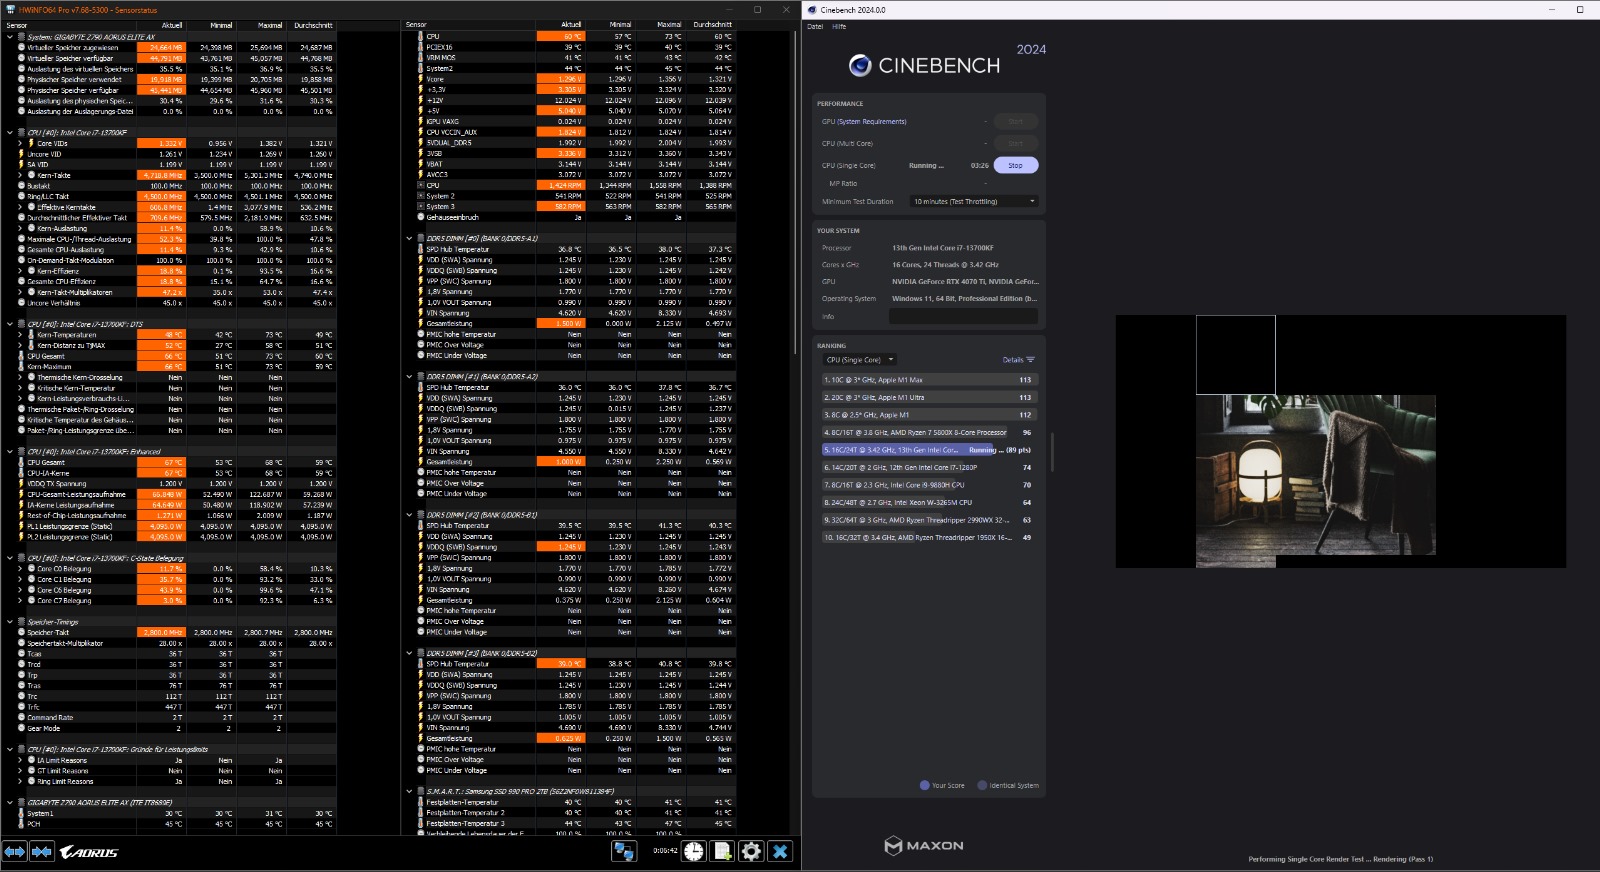Select the Apple M1 Ultra ranking entry

929,397
